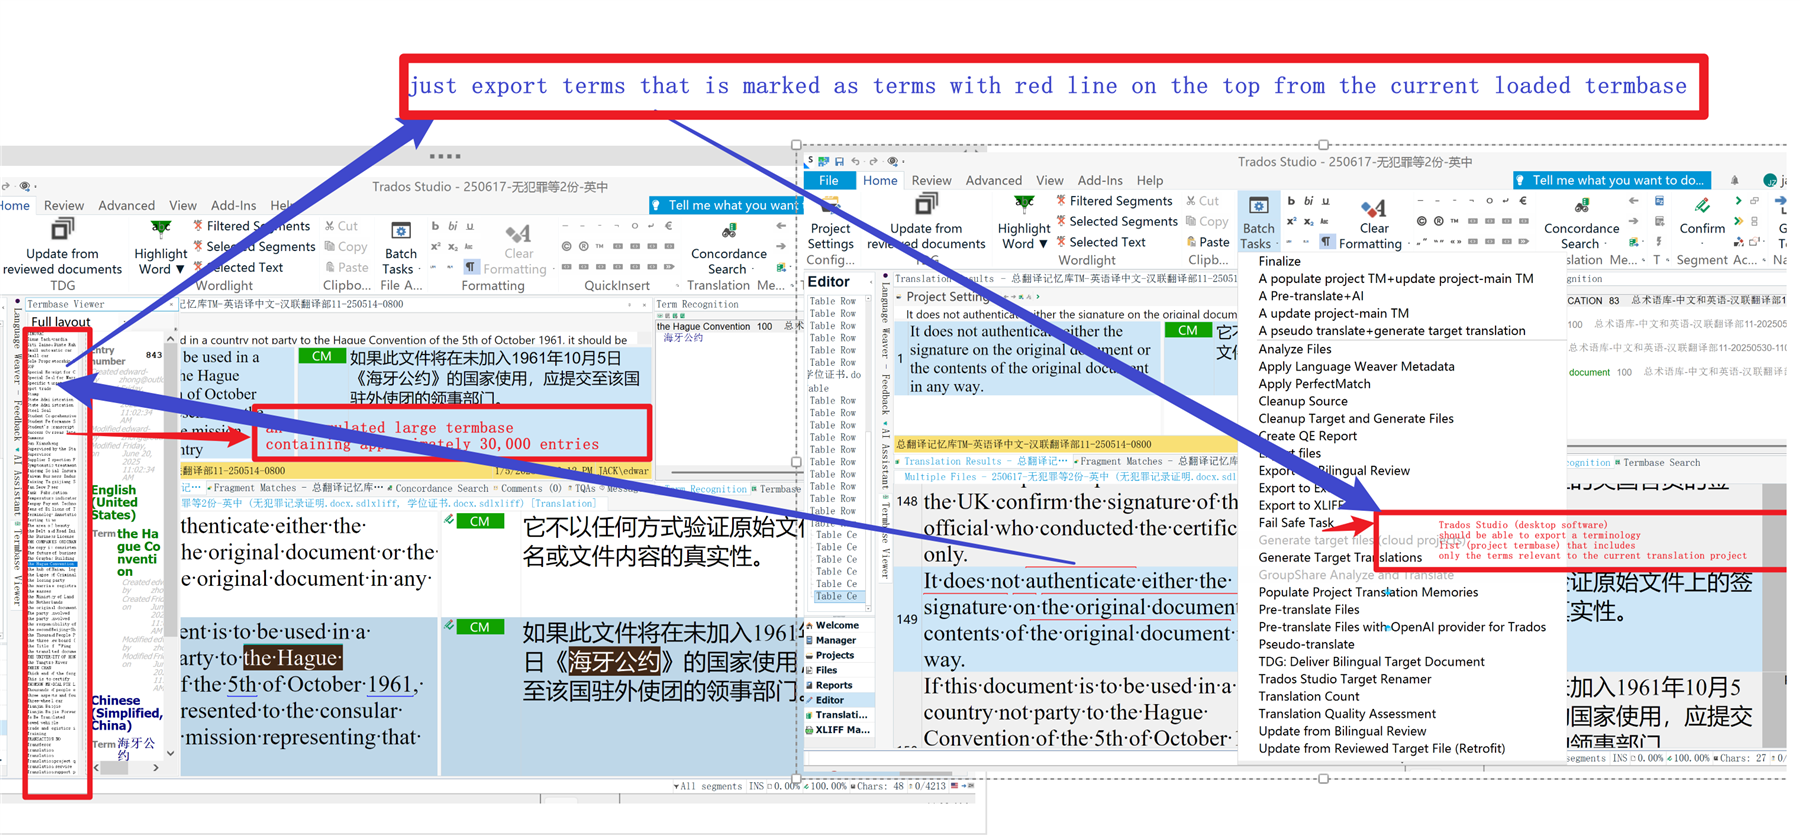This screenshot has height=840, width=1800.
Task: Select Analyze Files batch task
Action: [1294, 349]
